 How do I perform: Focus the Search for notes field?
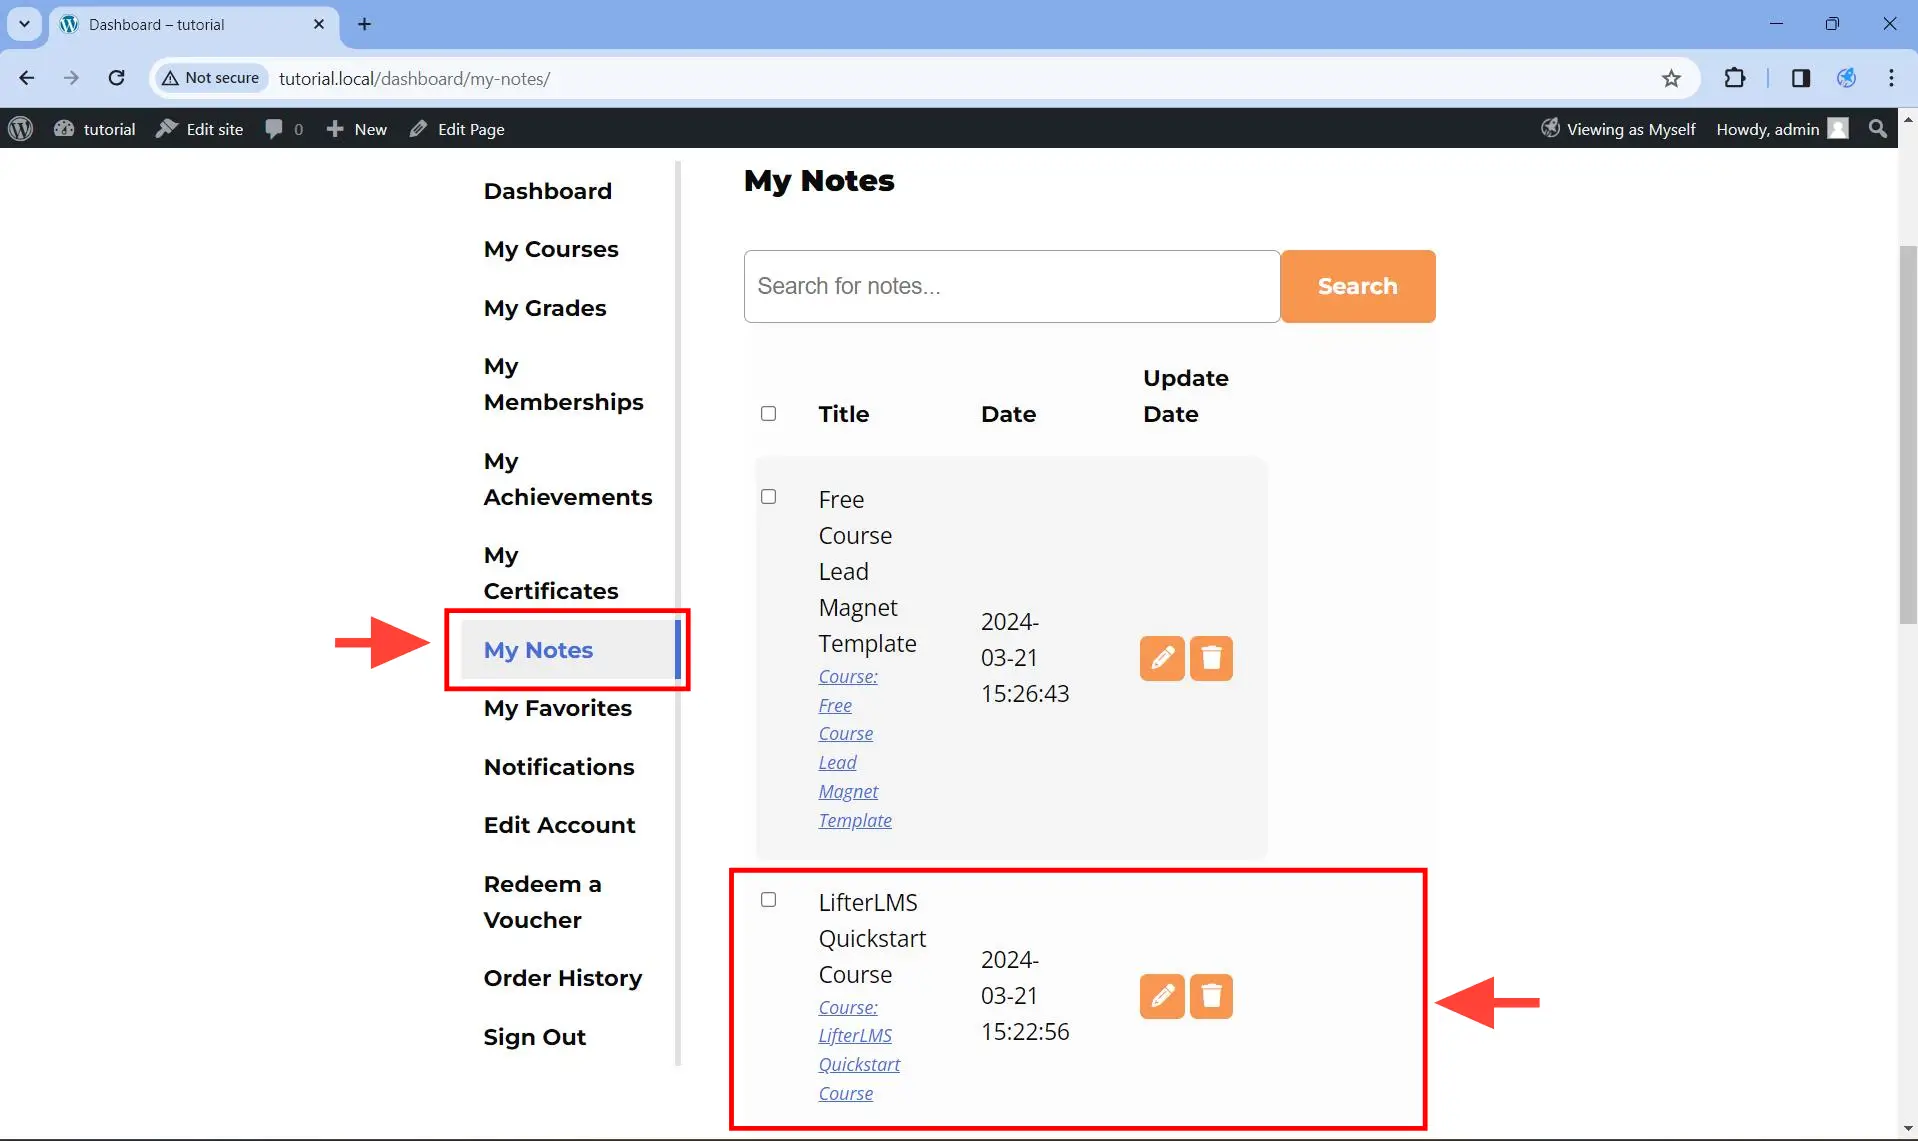tap(1012, 286)
